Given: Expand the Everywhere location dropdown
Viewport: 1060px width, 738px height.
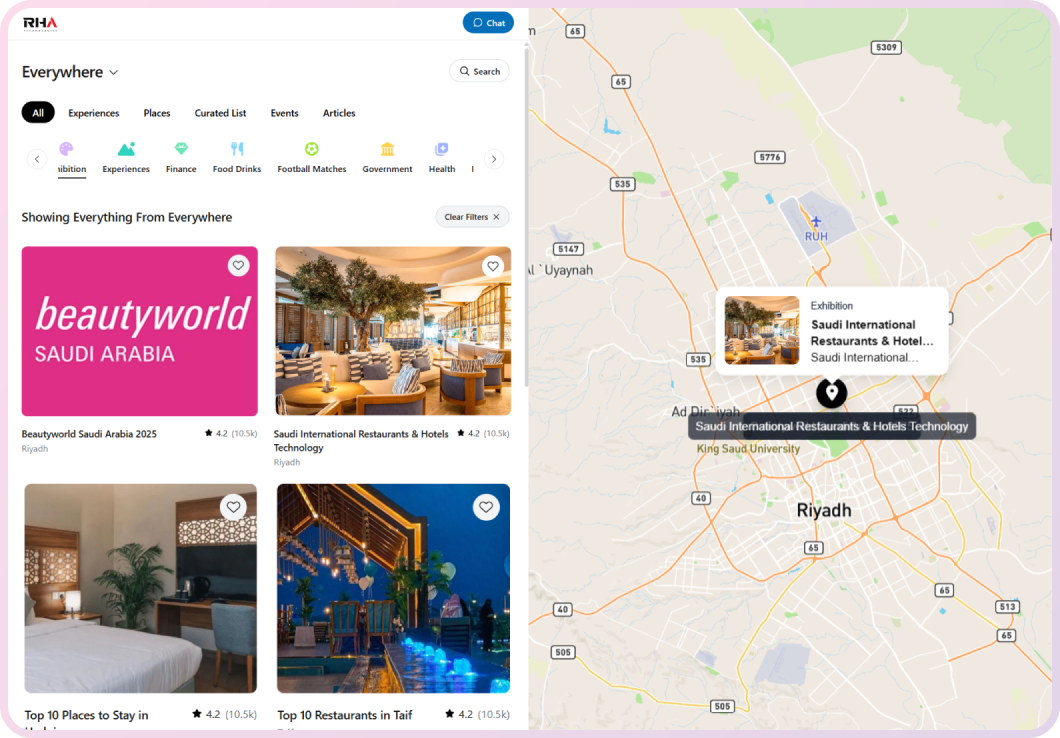Looking at the screenshot, I should coord(69,71).
